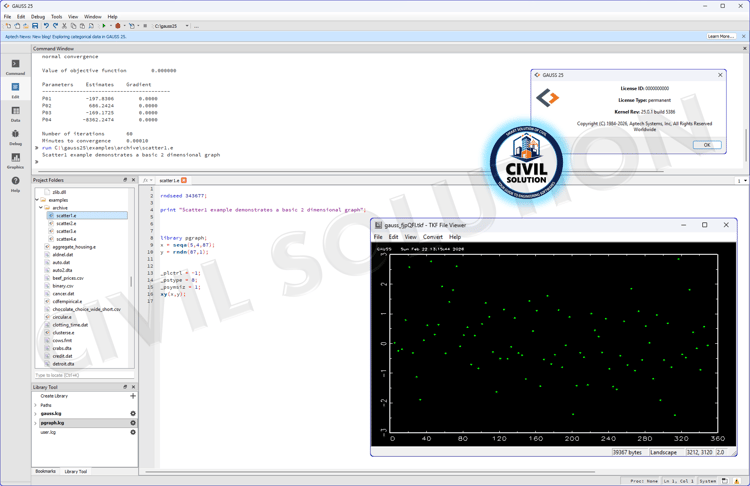Open the Debug menu in GAUSS
The height and width of the screenshot is (486, 750).
[x=38, y=16]
